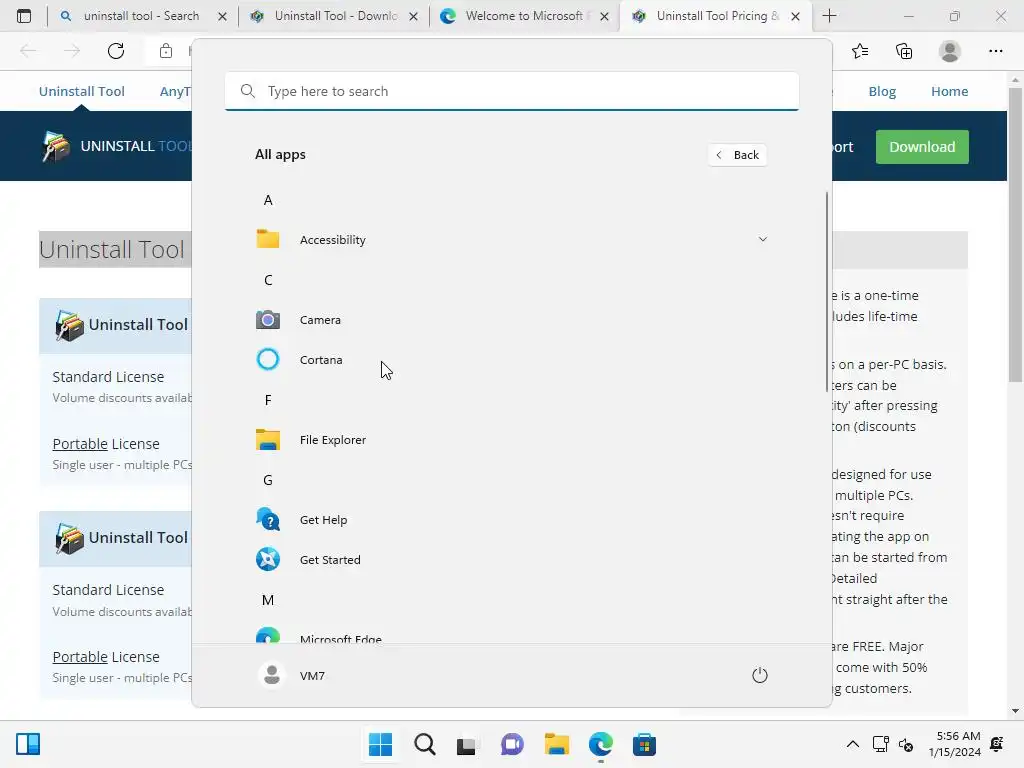Switch to Microsoft Edge on the taskbar
The width and height of the screenshot is (1024, 768).
pos(601,744)
